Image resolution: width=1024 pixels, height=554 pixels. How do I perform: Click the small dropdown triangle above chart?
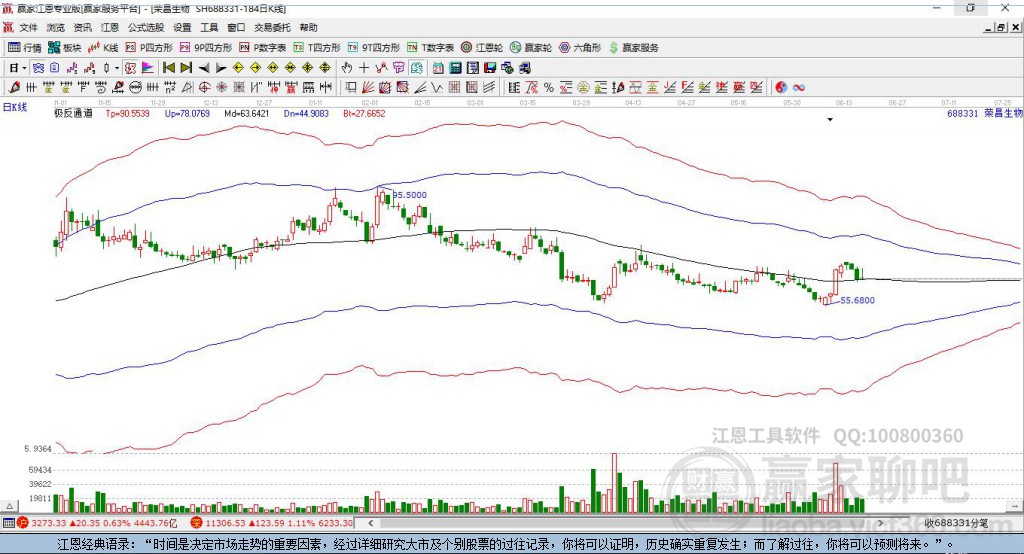(830, 120)
